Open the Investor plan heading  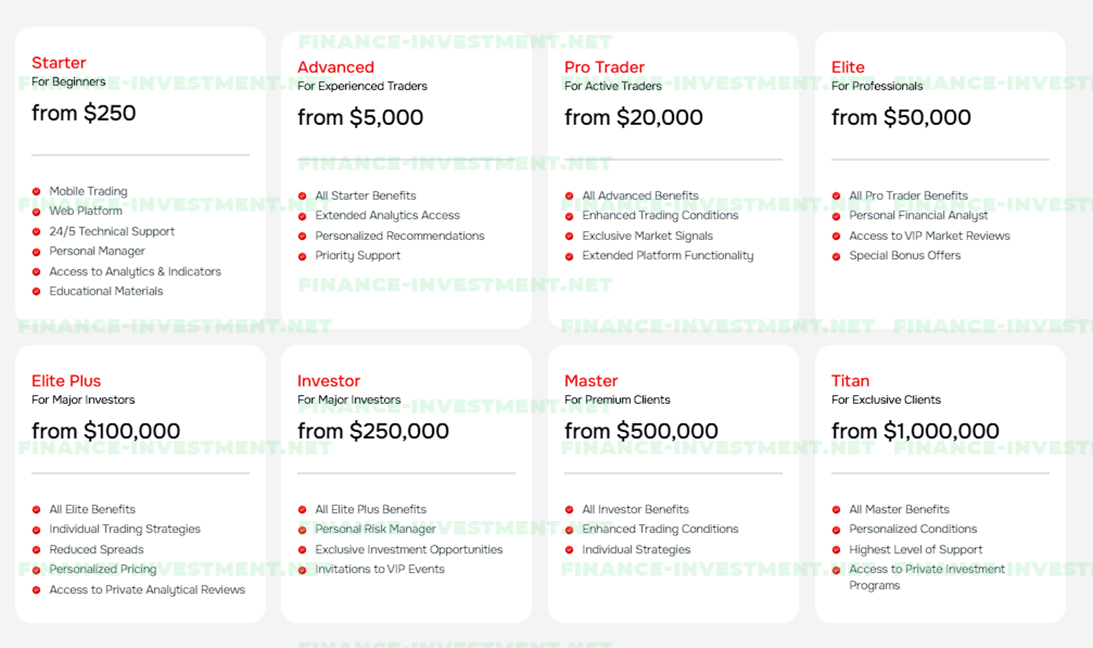pyautogui.click(x=329, y=381)
